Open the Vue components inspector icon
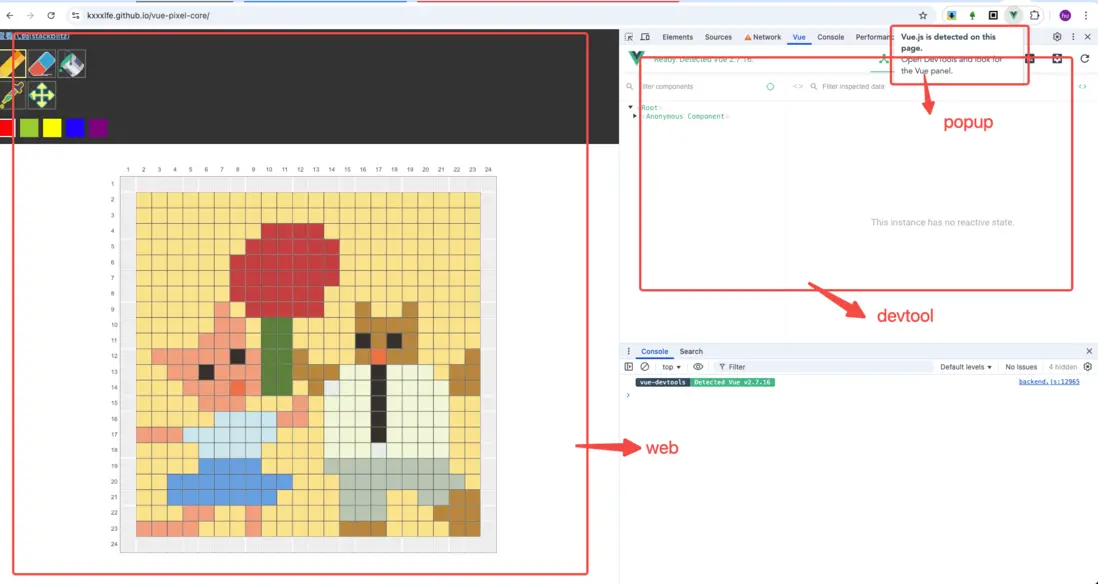The width and height of the screenshot is (1098, 584). 884,60
